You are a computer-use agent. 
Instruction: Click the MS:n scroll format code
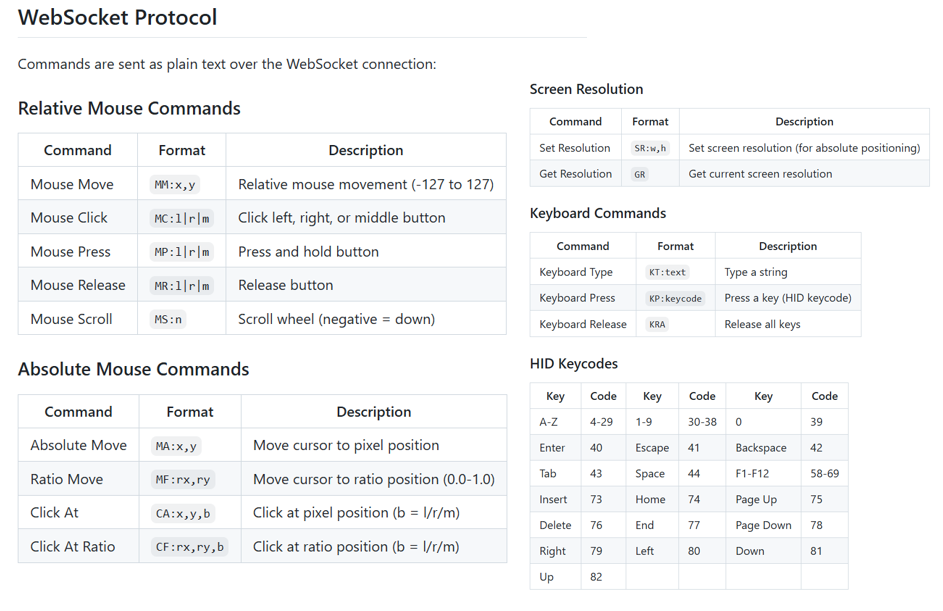[x=168, y=320]
